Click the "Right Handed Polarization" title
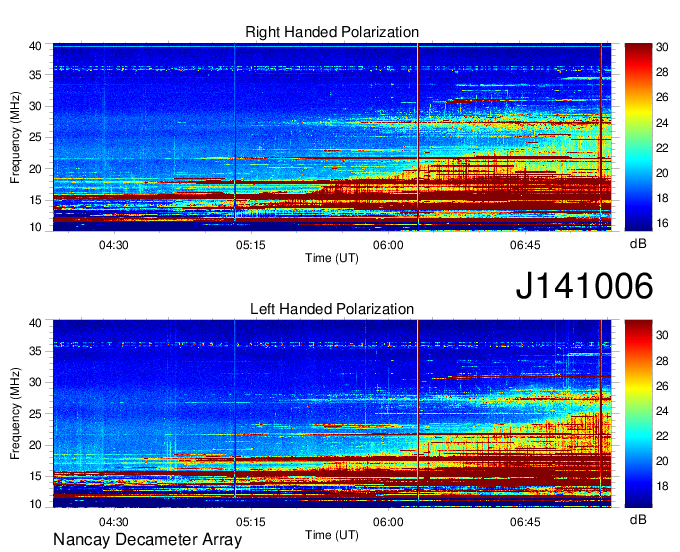 [332, 32]
